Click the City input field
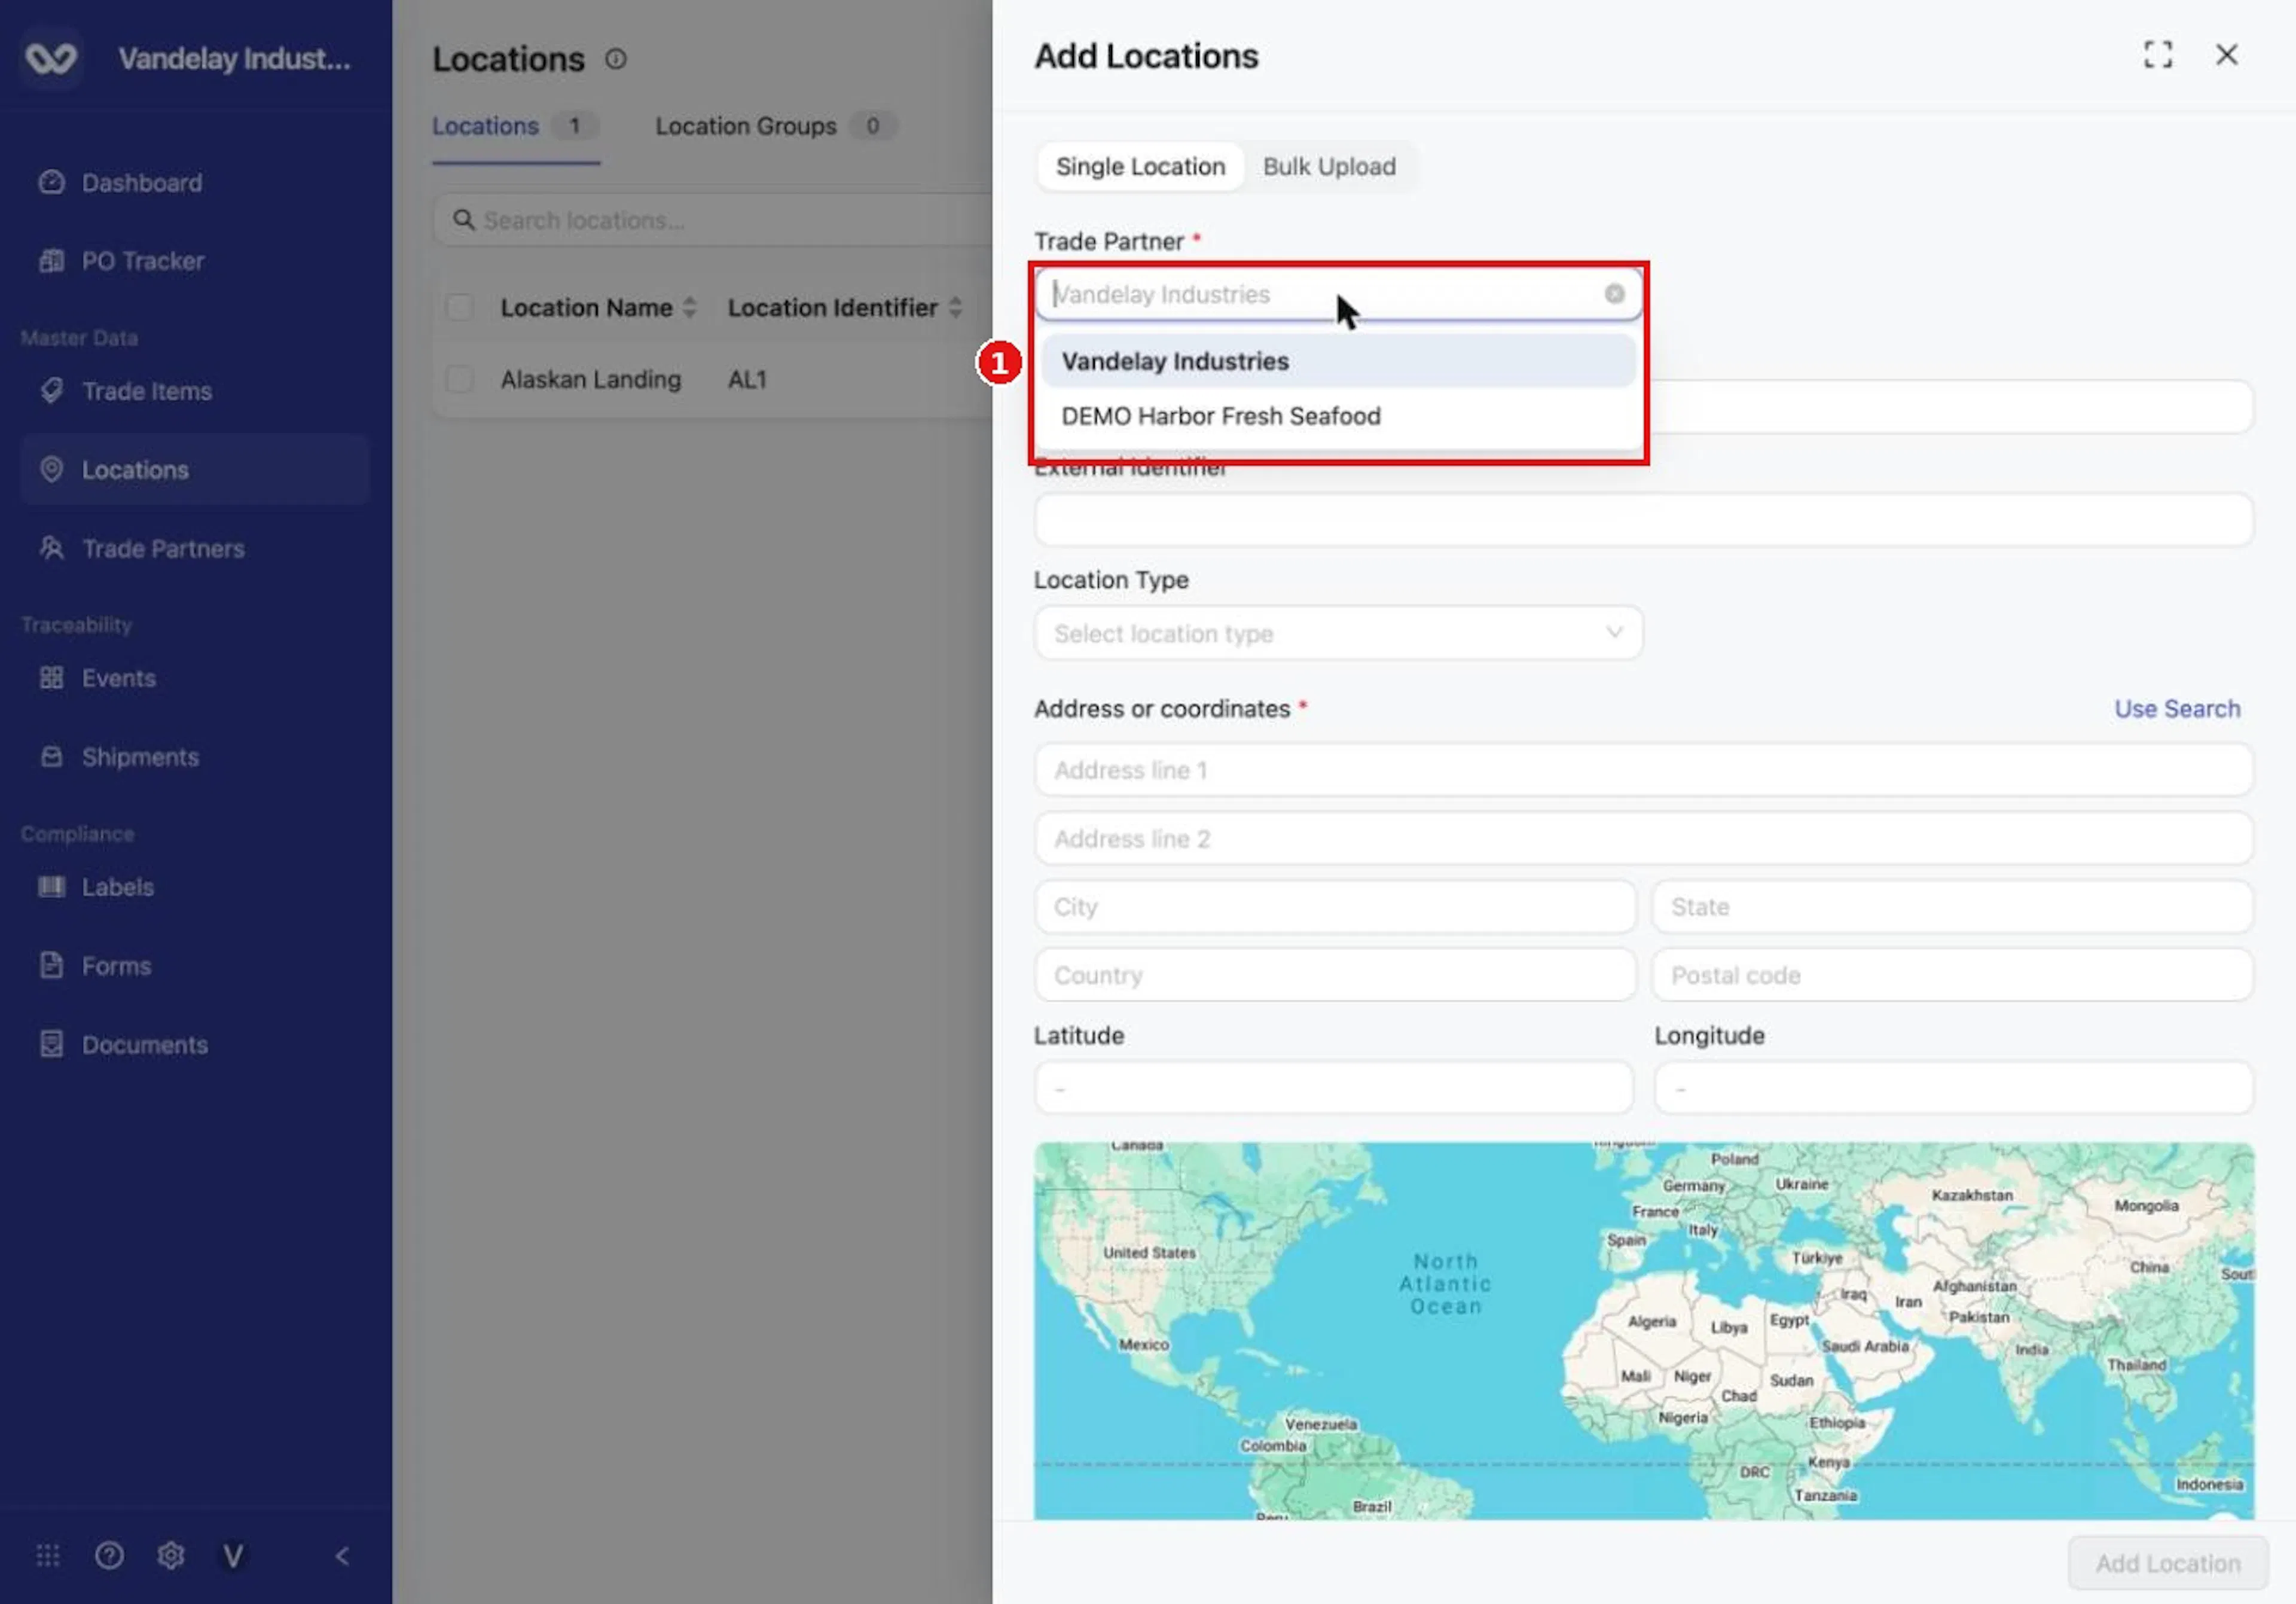 [x=1335, y=907]
